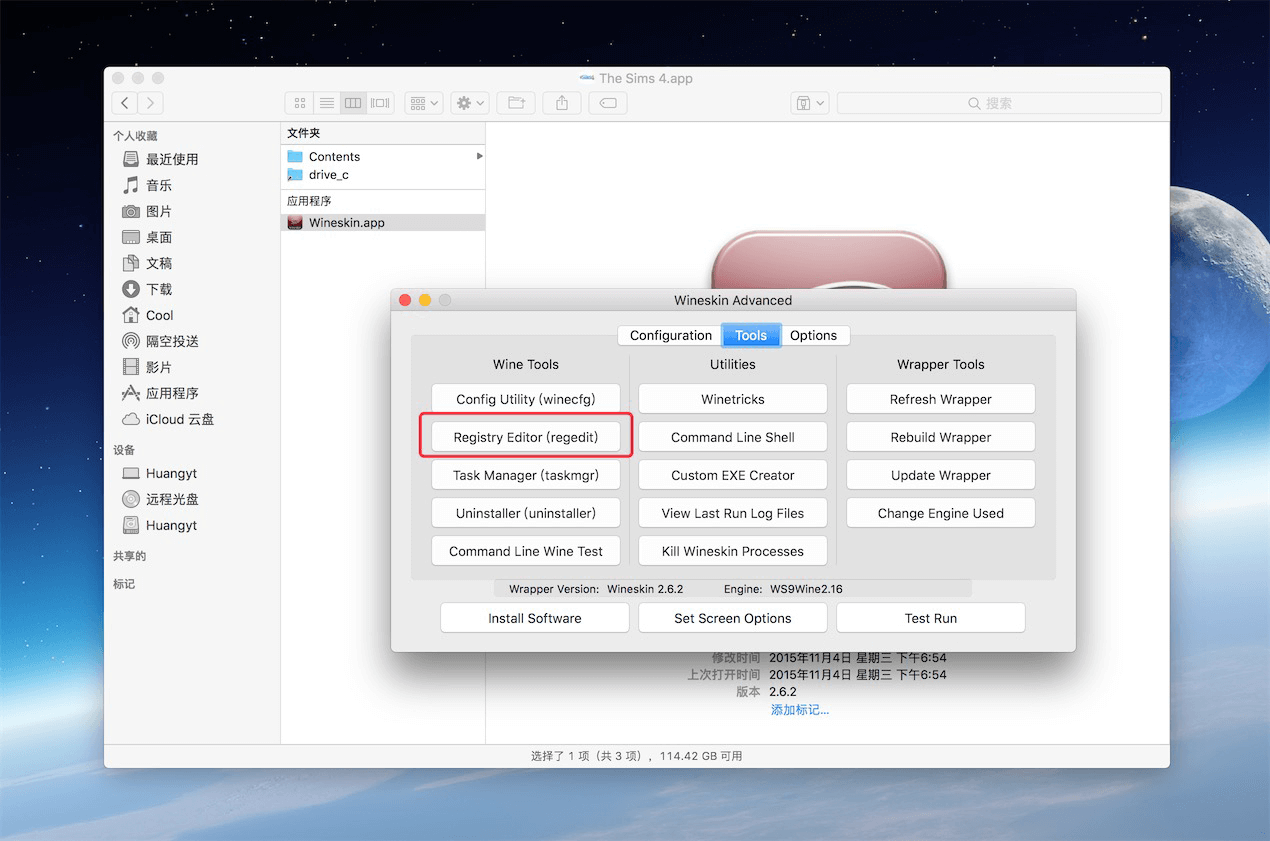Screen dimensions: 1270x841
Task: Click Kill Wineskin Processes
Action: point(733,551)
